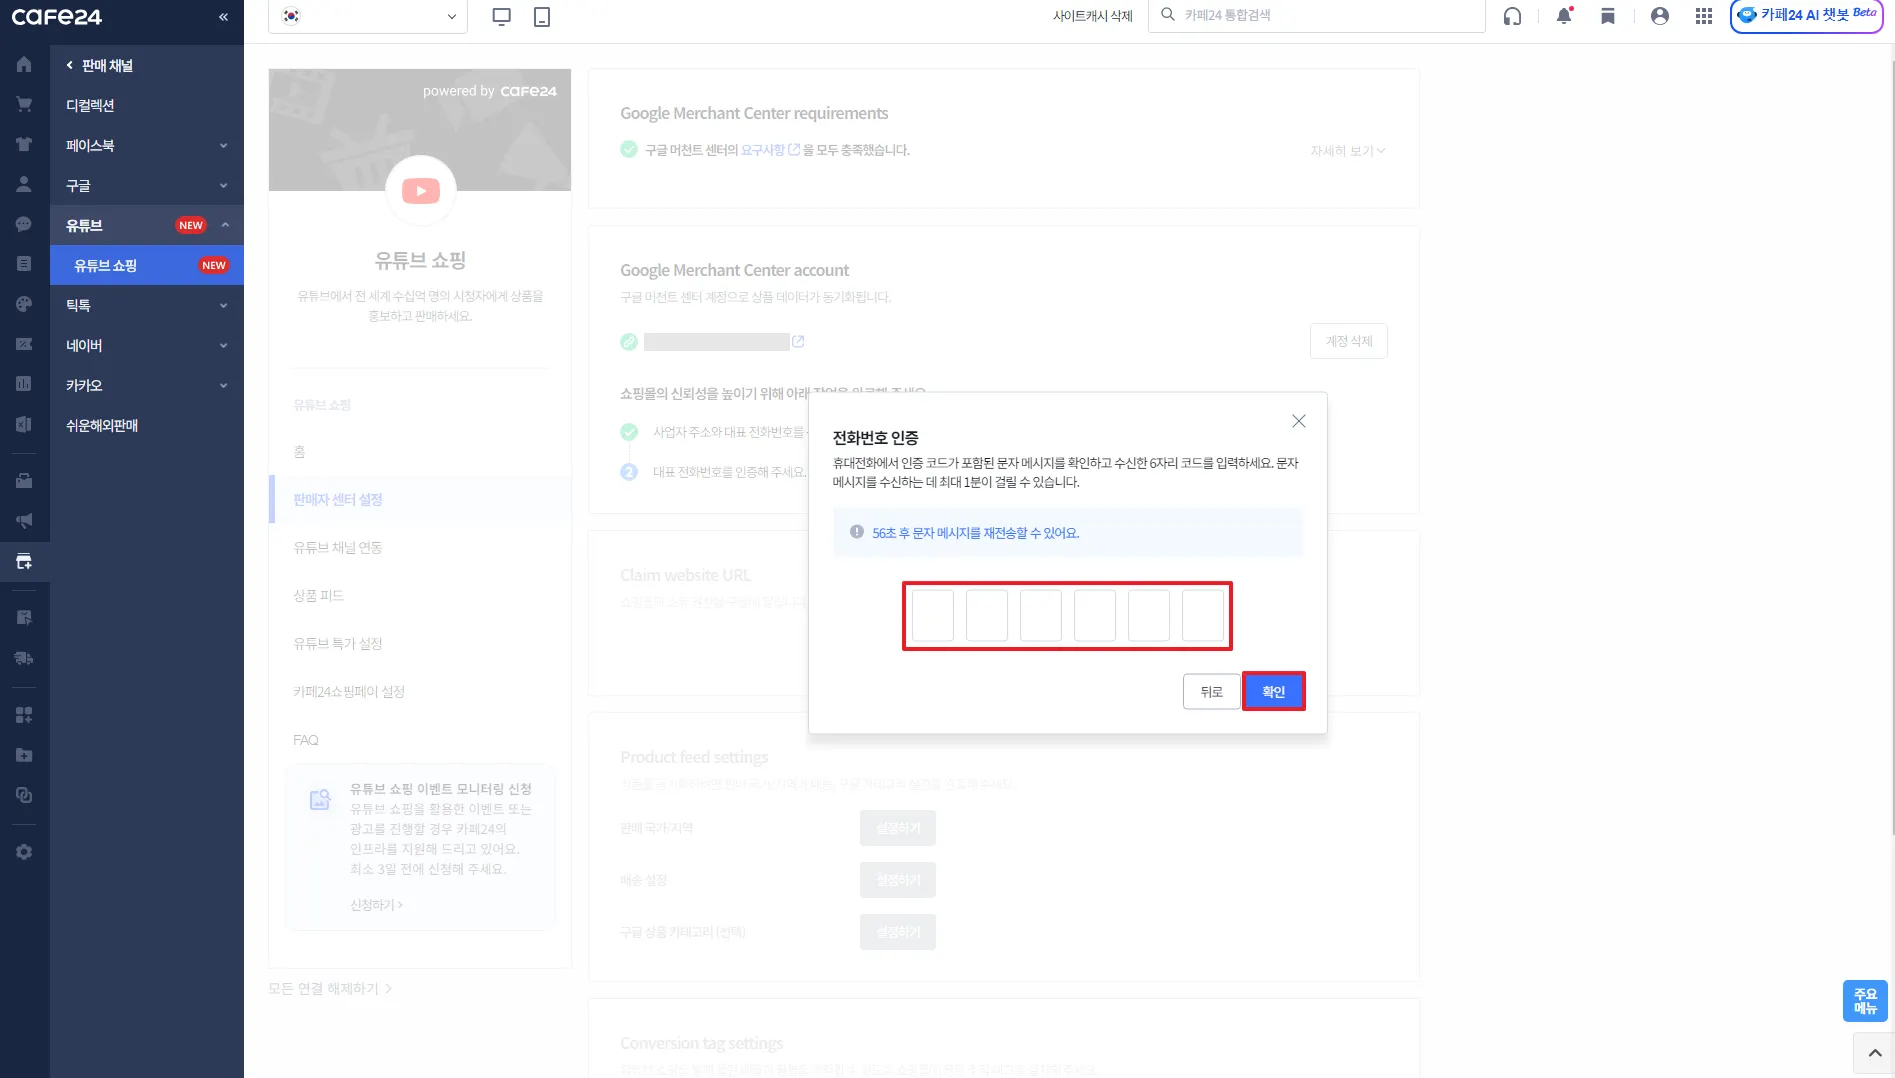Click the first 설정하기 button under Product feed

(x=897, y=828)
